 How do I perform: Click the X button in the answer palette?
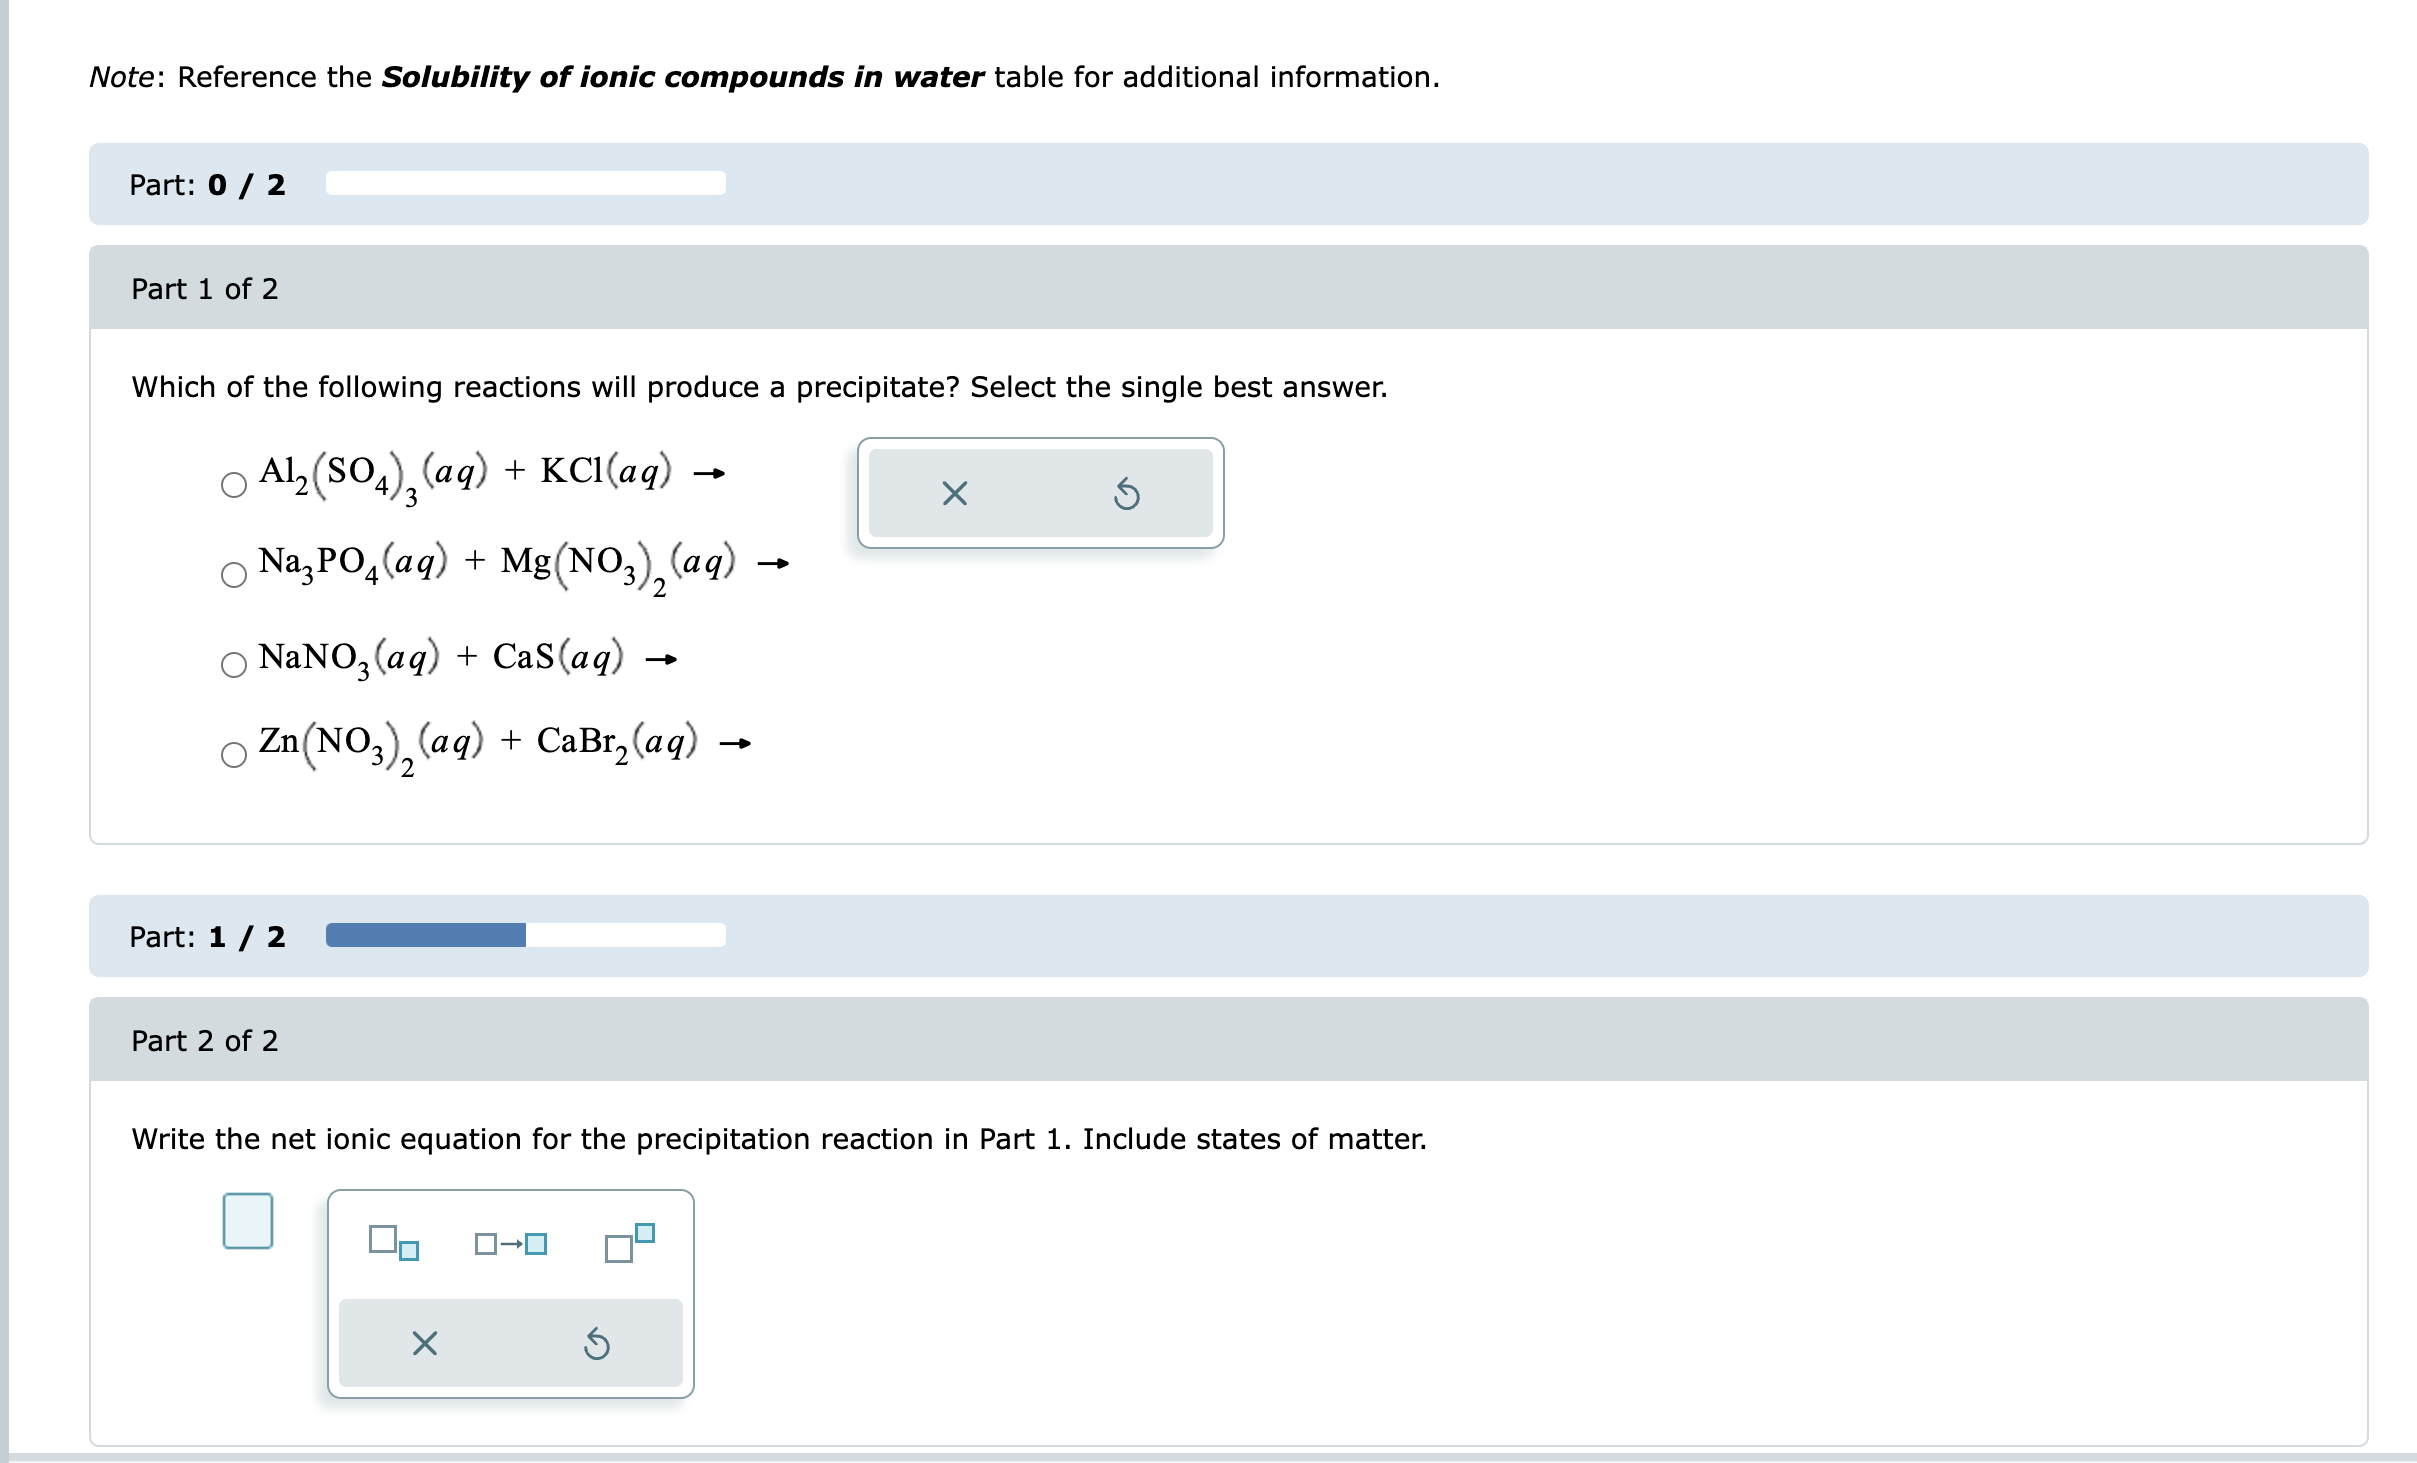[x=424, y=1343]
